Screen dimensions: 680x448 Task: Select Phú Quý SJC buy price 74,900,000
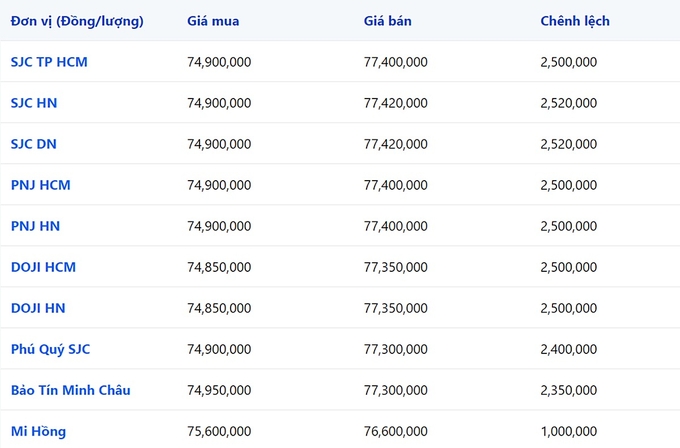pos(219,350)
